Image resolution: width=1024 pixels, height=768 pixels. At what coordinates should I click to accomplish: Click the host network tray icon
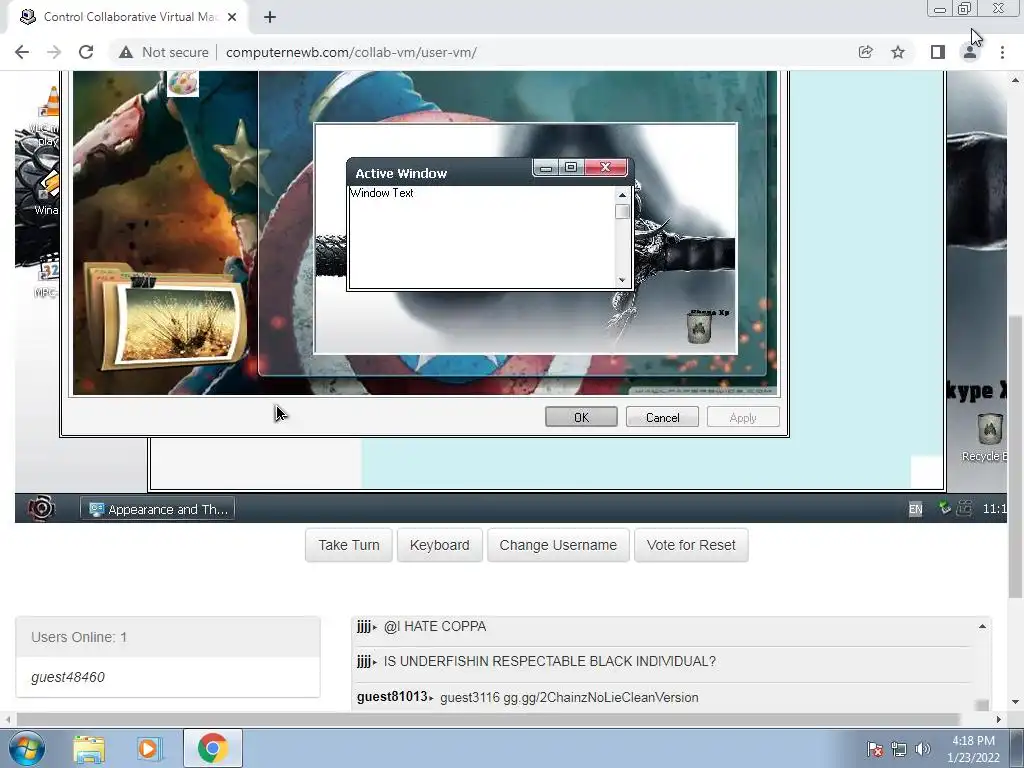point(899,749)
